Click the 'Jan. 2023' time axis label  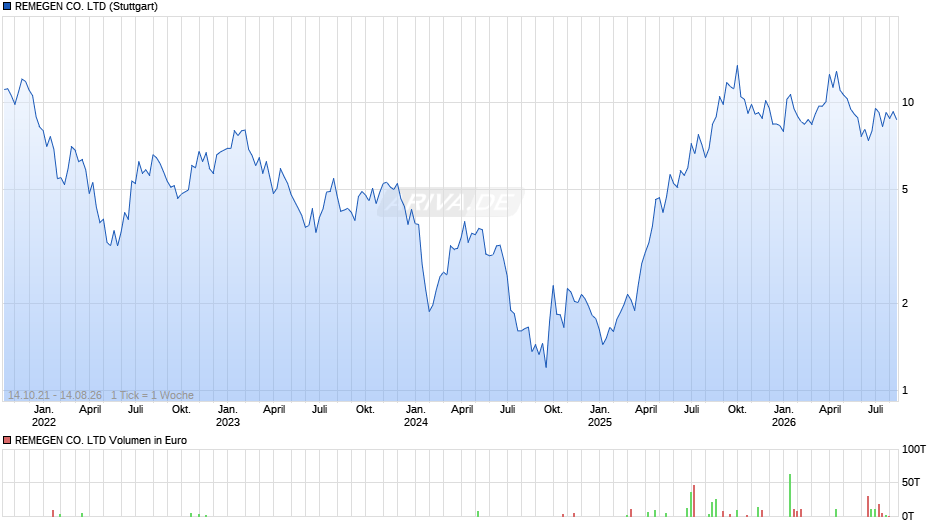point(227,416)
